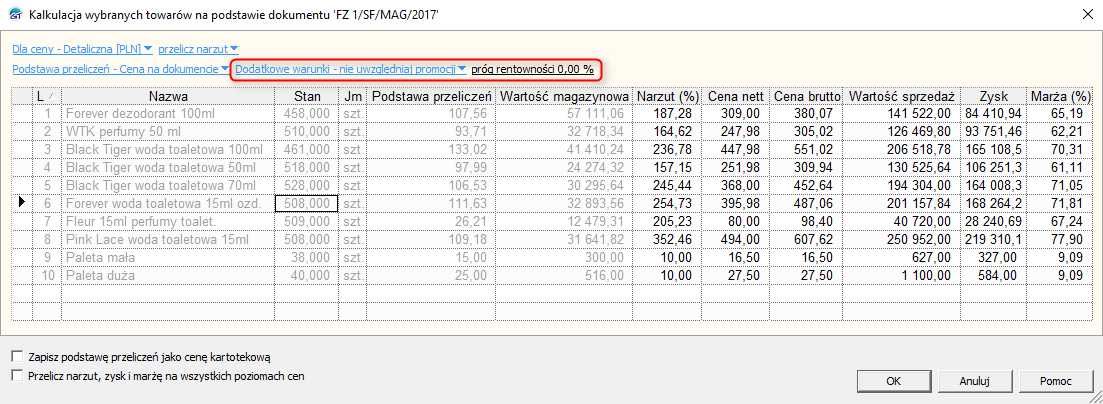The image size is (1103, 404).
Task: Click Narzut value '352,46'
Action: [672, 239]
